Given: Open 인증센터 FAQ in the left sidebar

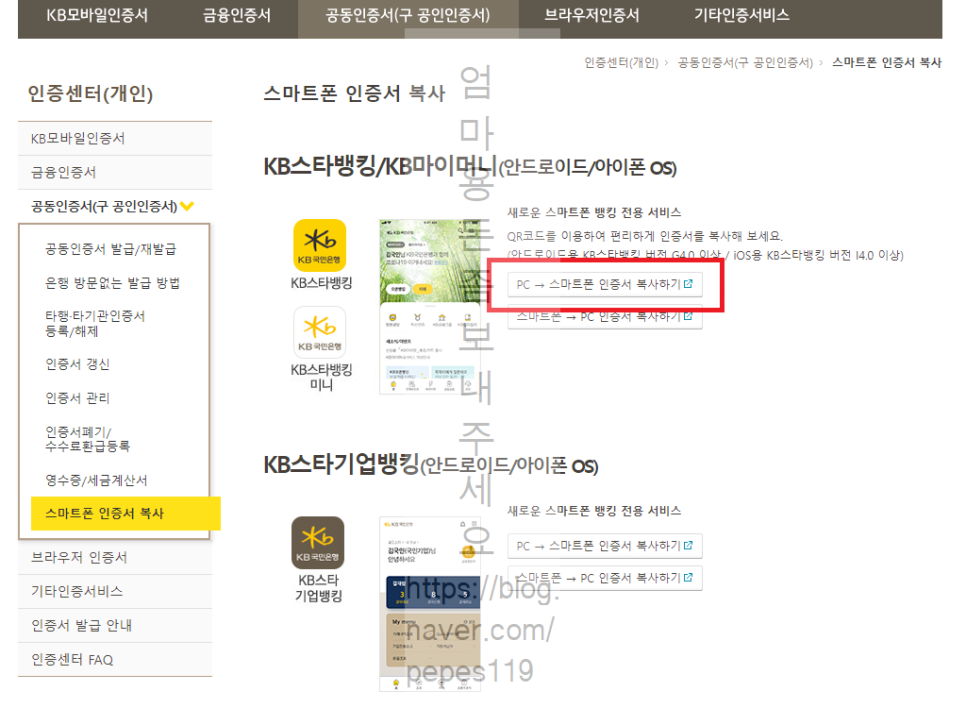Looking at the screenshot, I should (115, 660).
